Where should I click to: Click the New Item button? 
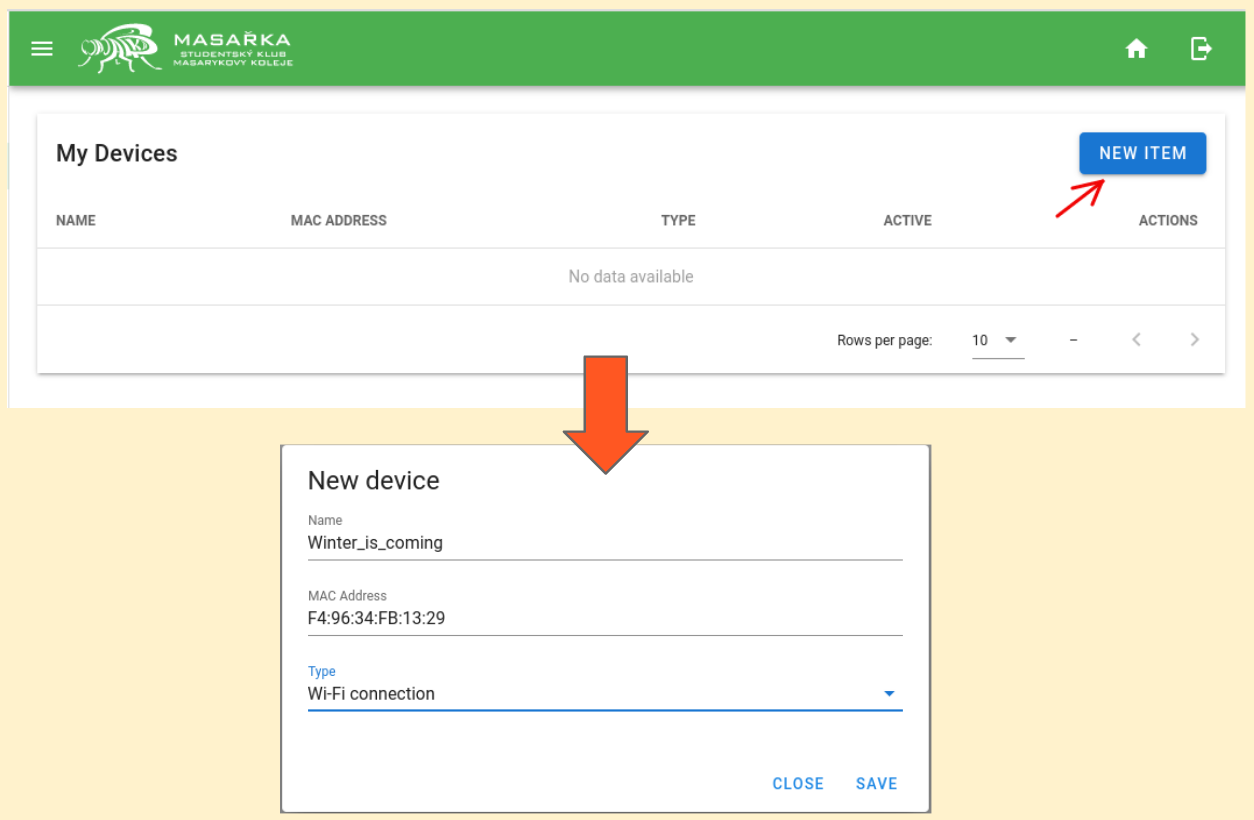tap(1142, 154)
